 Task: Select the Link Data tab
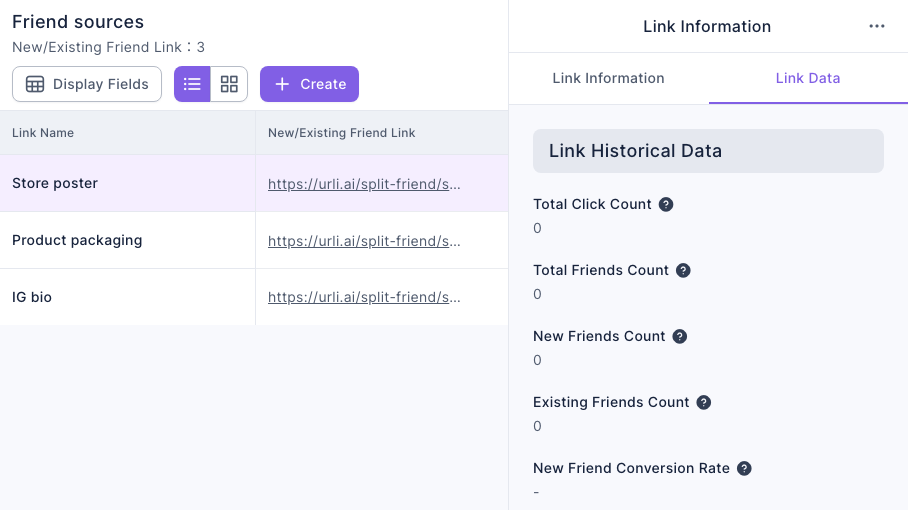pyautogui.click(x=808, y=78)
